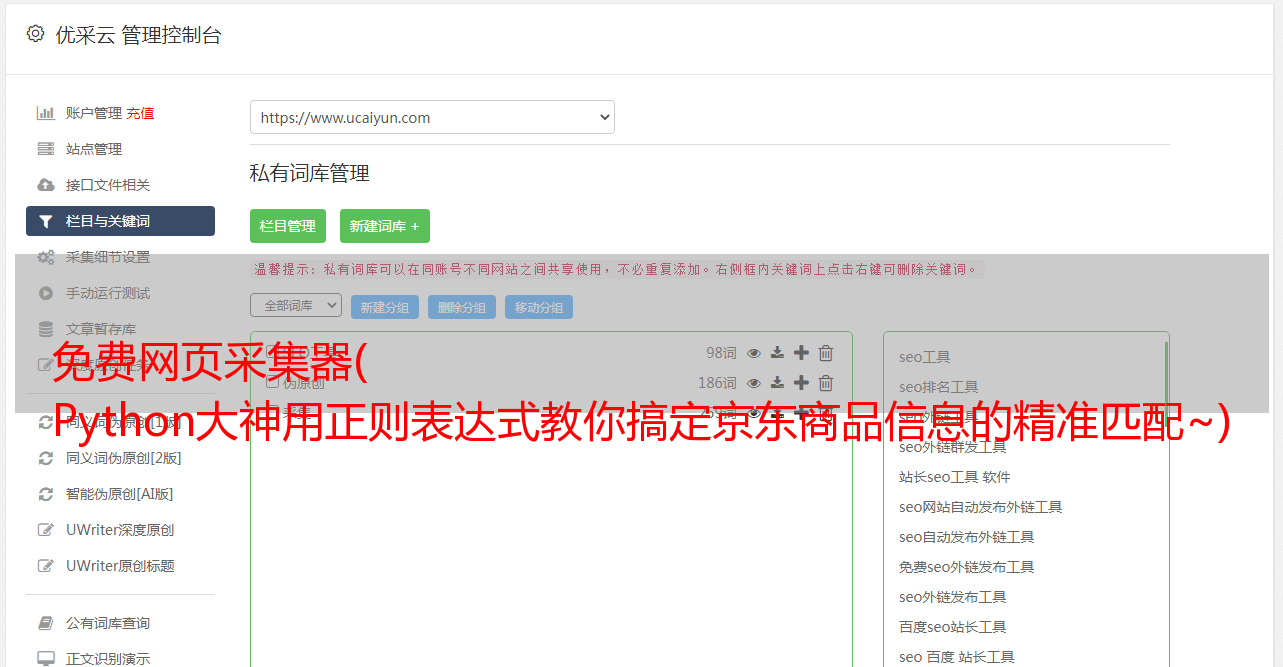1283x667 pixels.
Task: Select keyword seo排名工具
Action: [x=939, y=387]
